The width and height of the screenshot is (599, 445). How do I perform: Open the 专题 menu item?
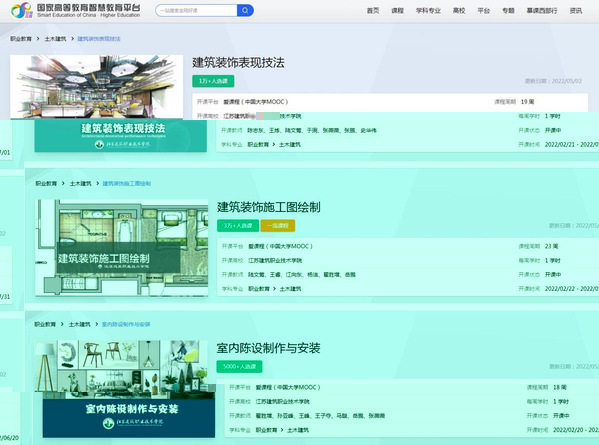point(508,11)
